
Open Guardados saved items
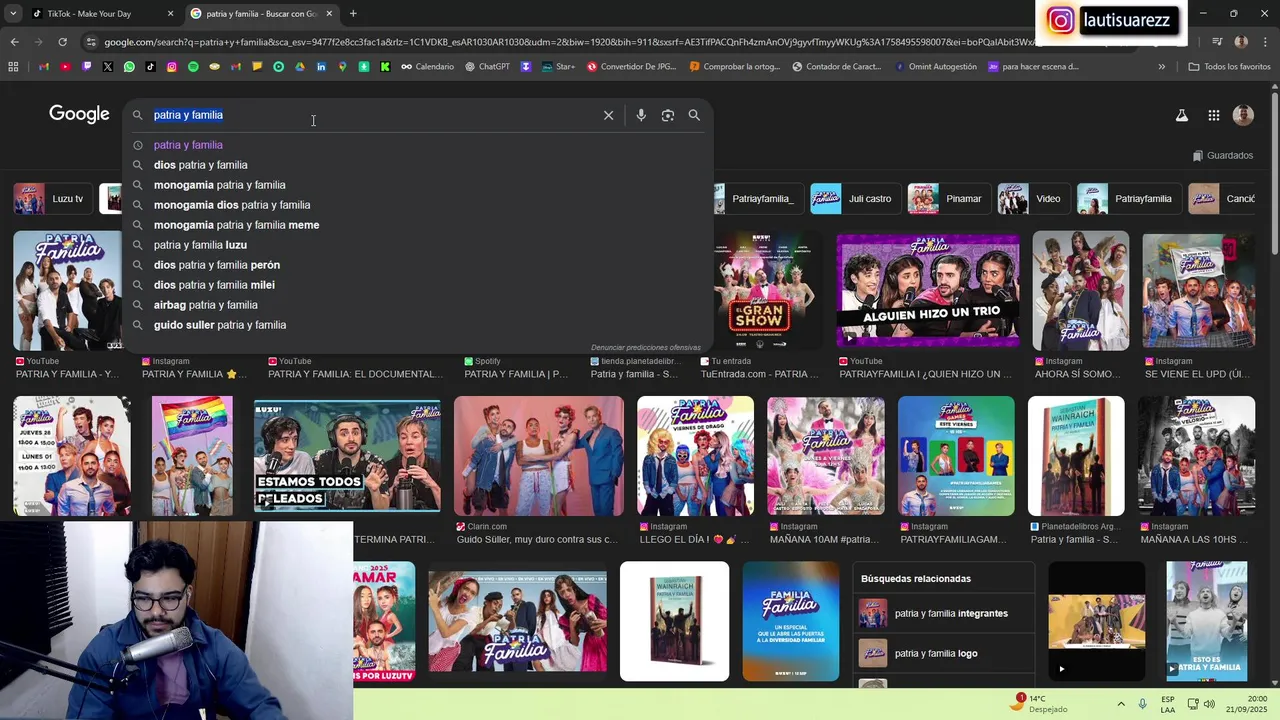click(1222, 155)
